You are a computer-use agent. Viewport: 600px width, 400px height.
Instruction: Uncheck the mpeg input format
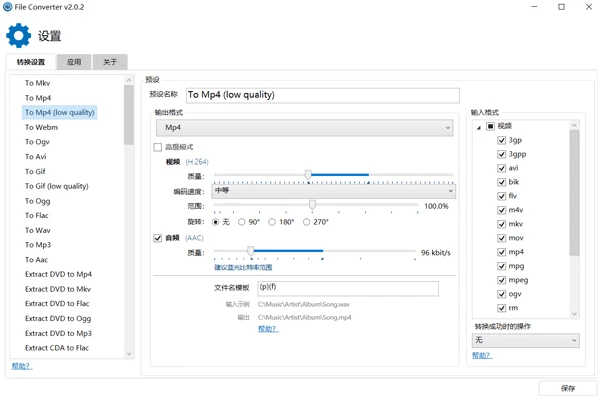502,280
